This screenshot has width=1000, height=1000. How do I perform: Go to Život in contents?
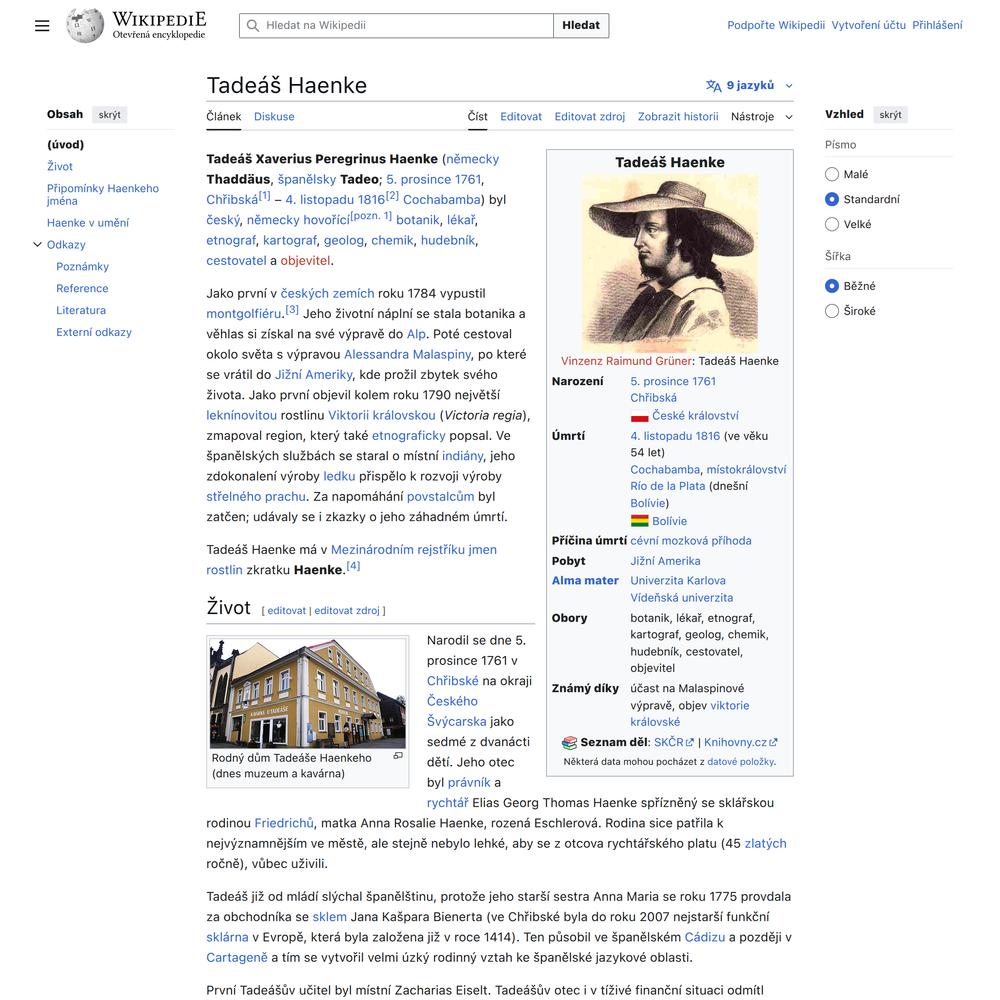[x=60, y=166]
